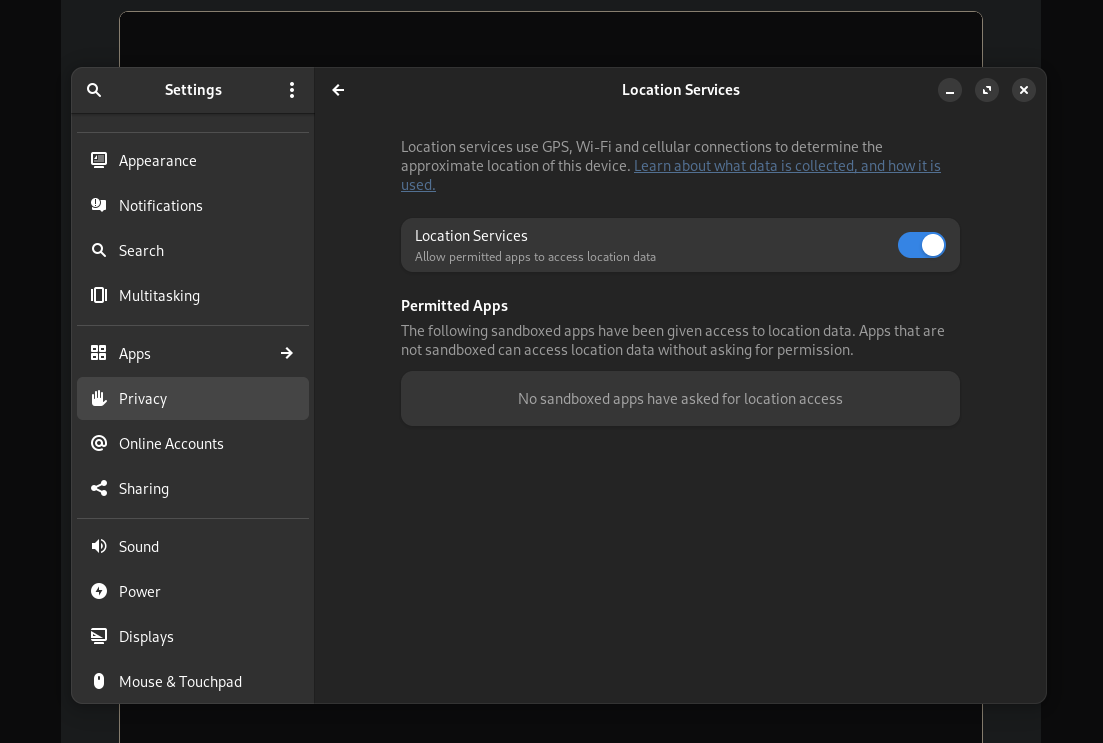
Task: Click the Location Services row title
Action: coord(471,236)
